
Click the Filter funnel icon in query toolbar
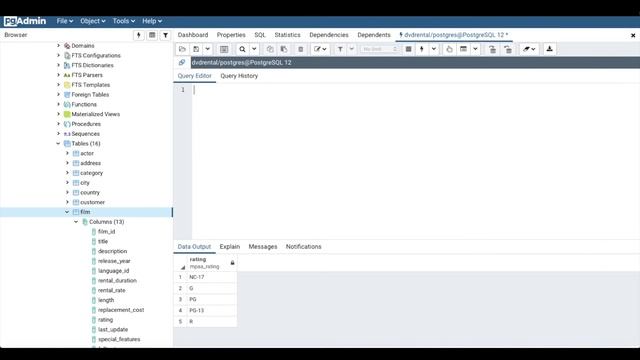coord(340,49)
